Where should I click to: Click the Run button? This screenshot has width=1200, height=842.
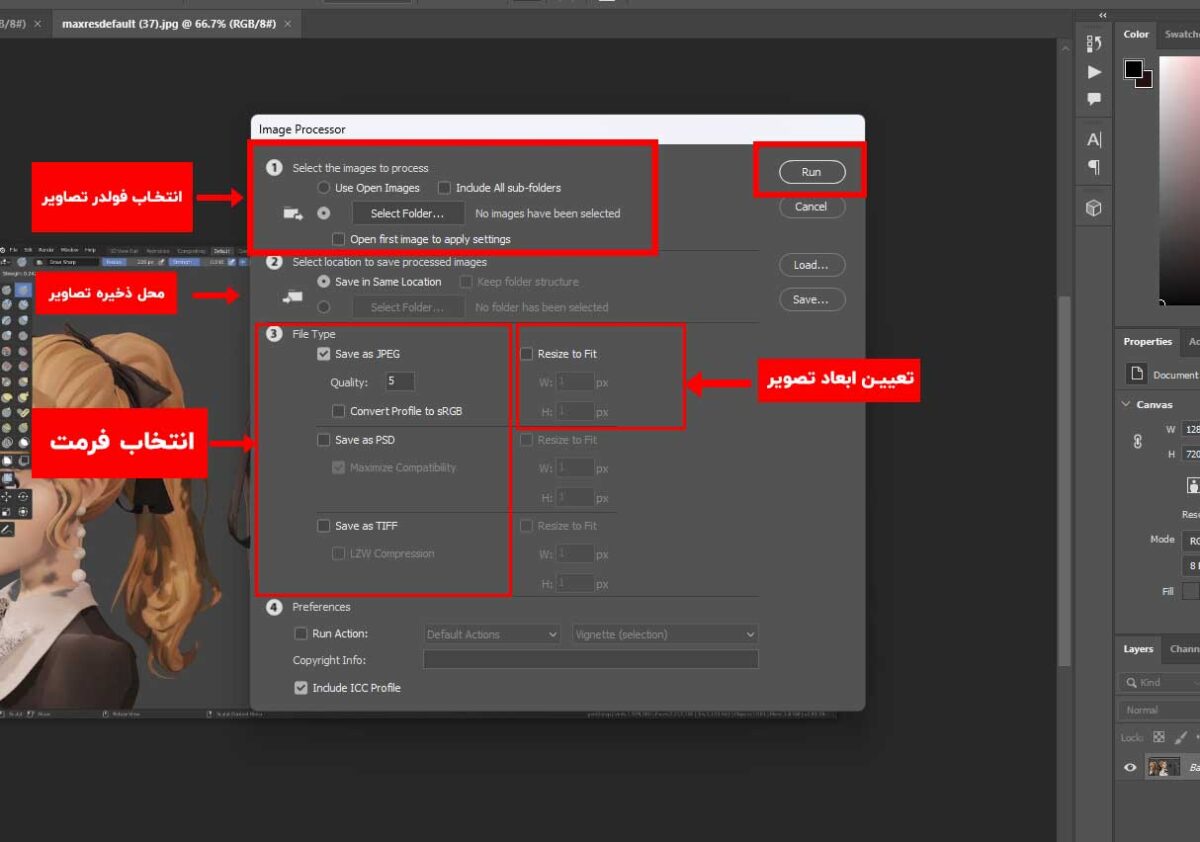click(811, 172)
